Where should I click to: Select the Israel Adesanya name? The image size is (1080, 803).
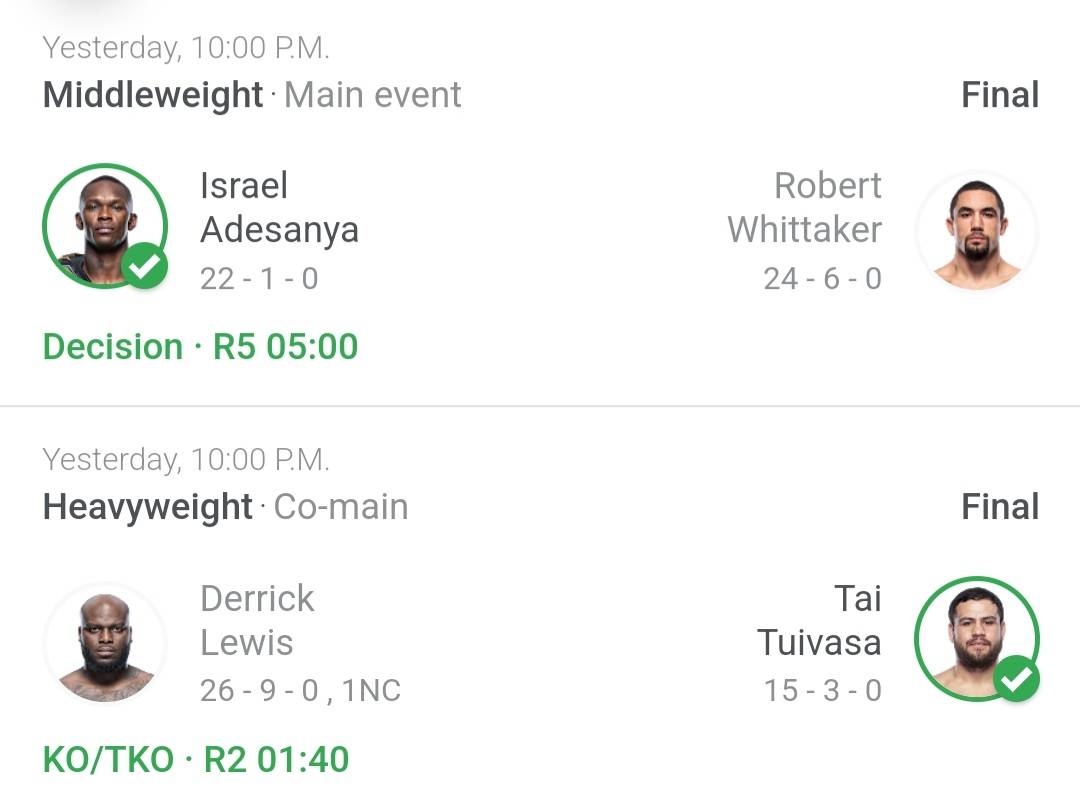pyautogui.click(x=279, y=207)
